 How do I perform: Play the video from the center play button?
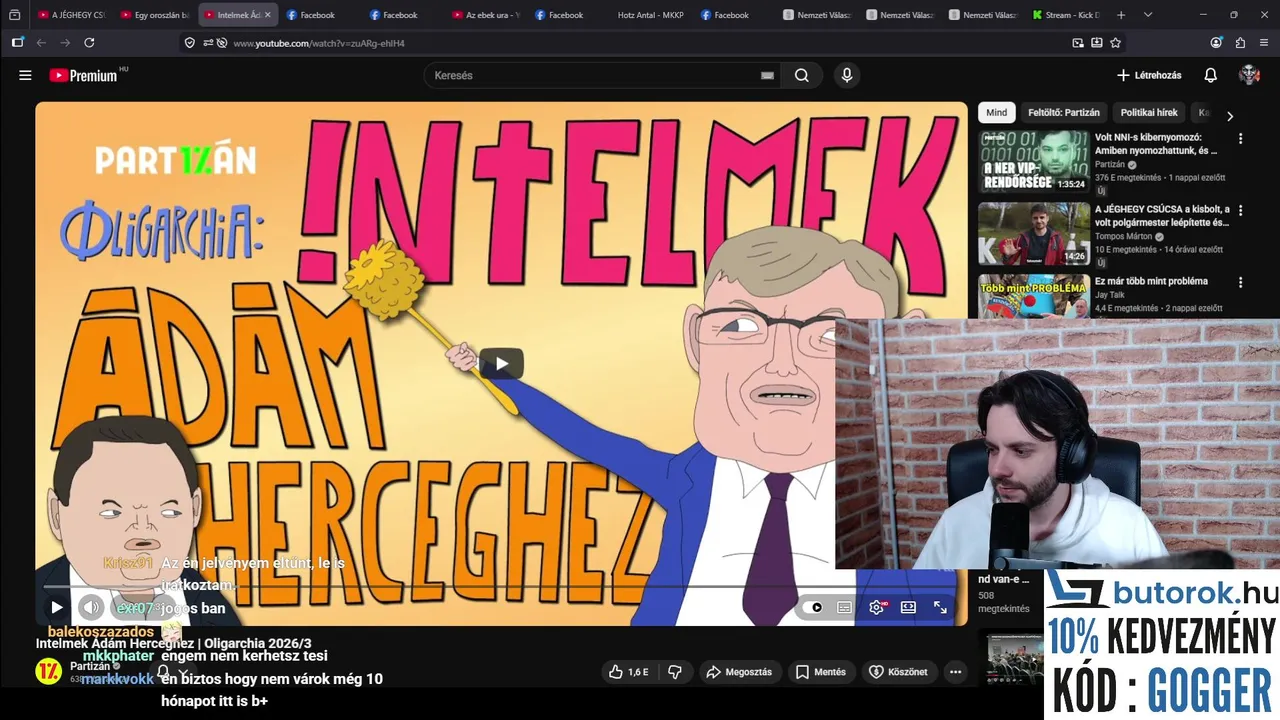(501, 363)
